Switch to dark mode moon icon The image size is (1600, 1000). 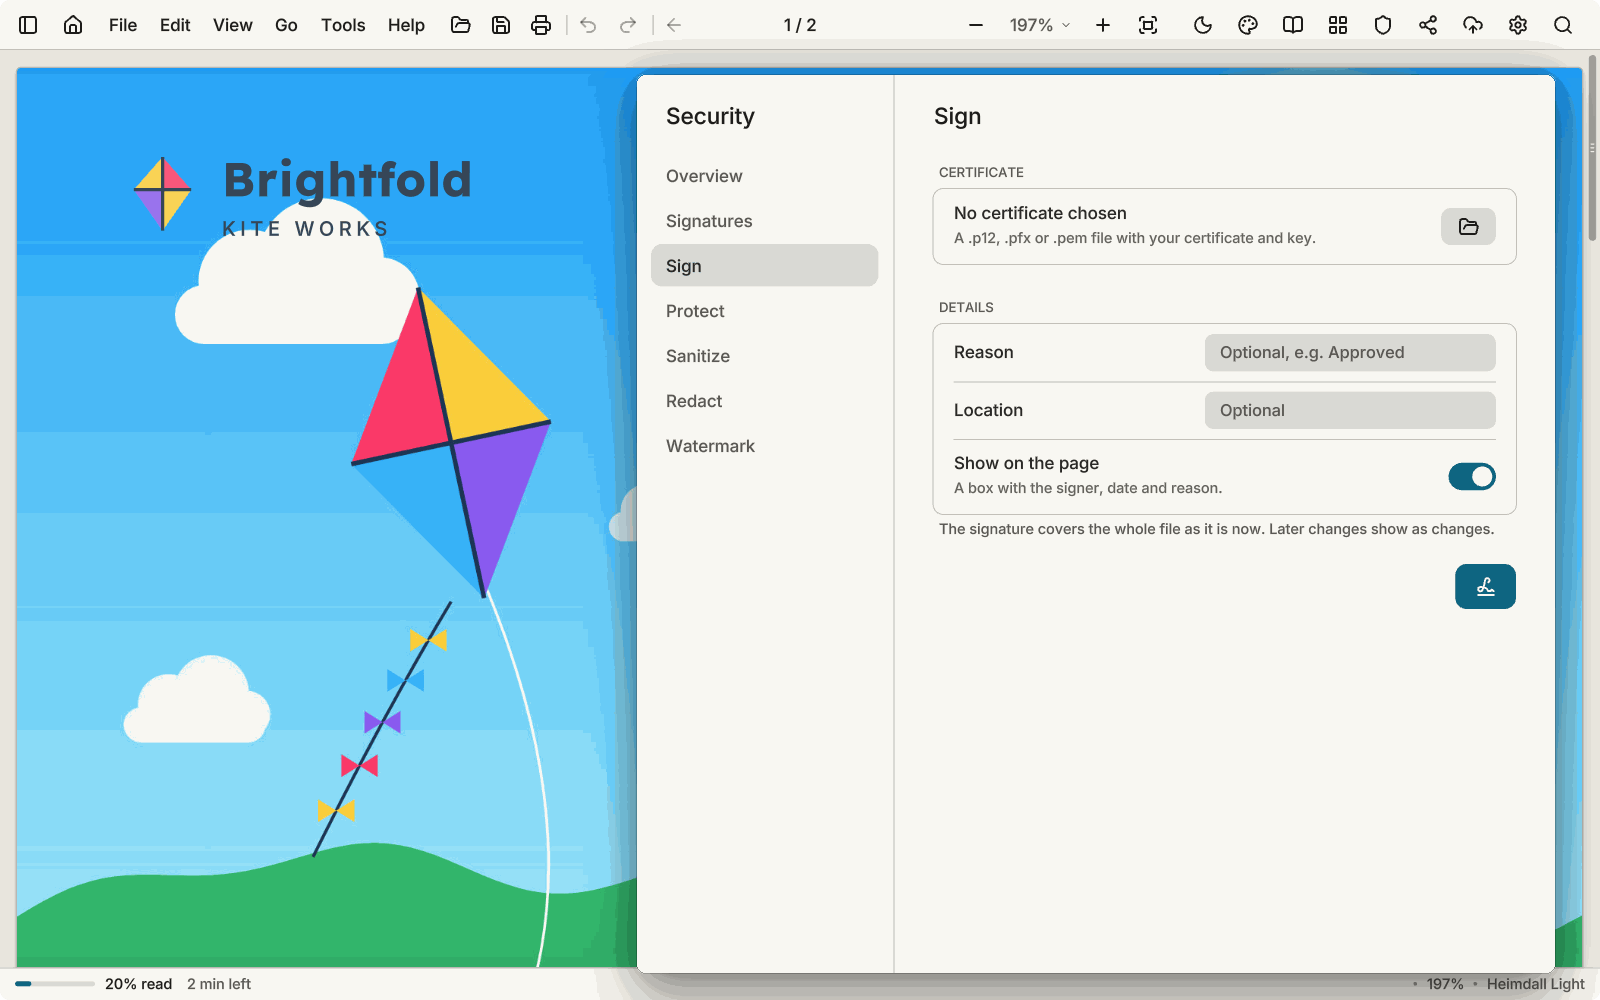(x=1203, y=25)
